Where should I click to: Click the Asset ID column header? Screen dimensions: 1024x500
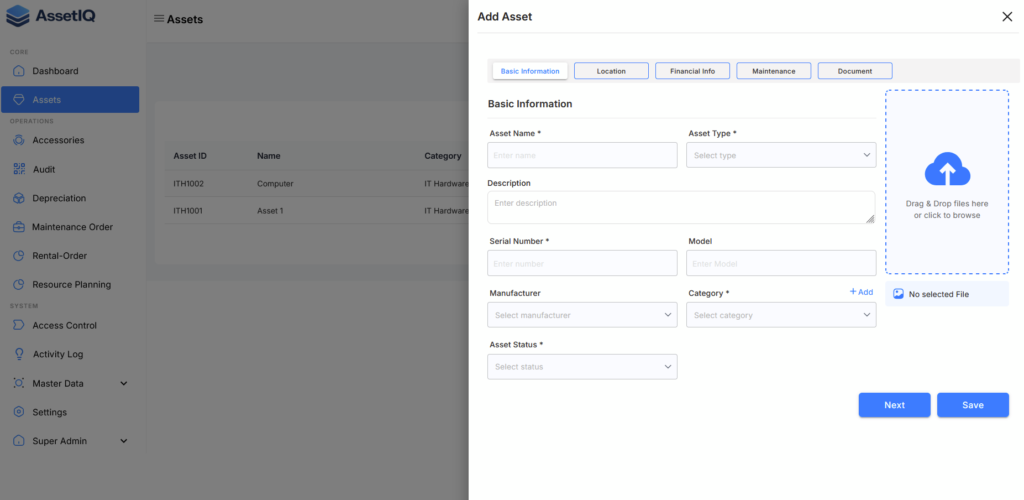click(x=190, y=156)
